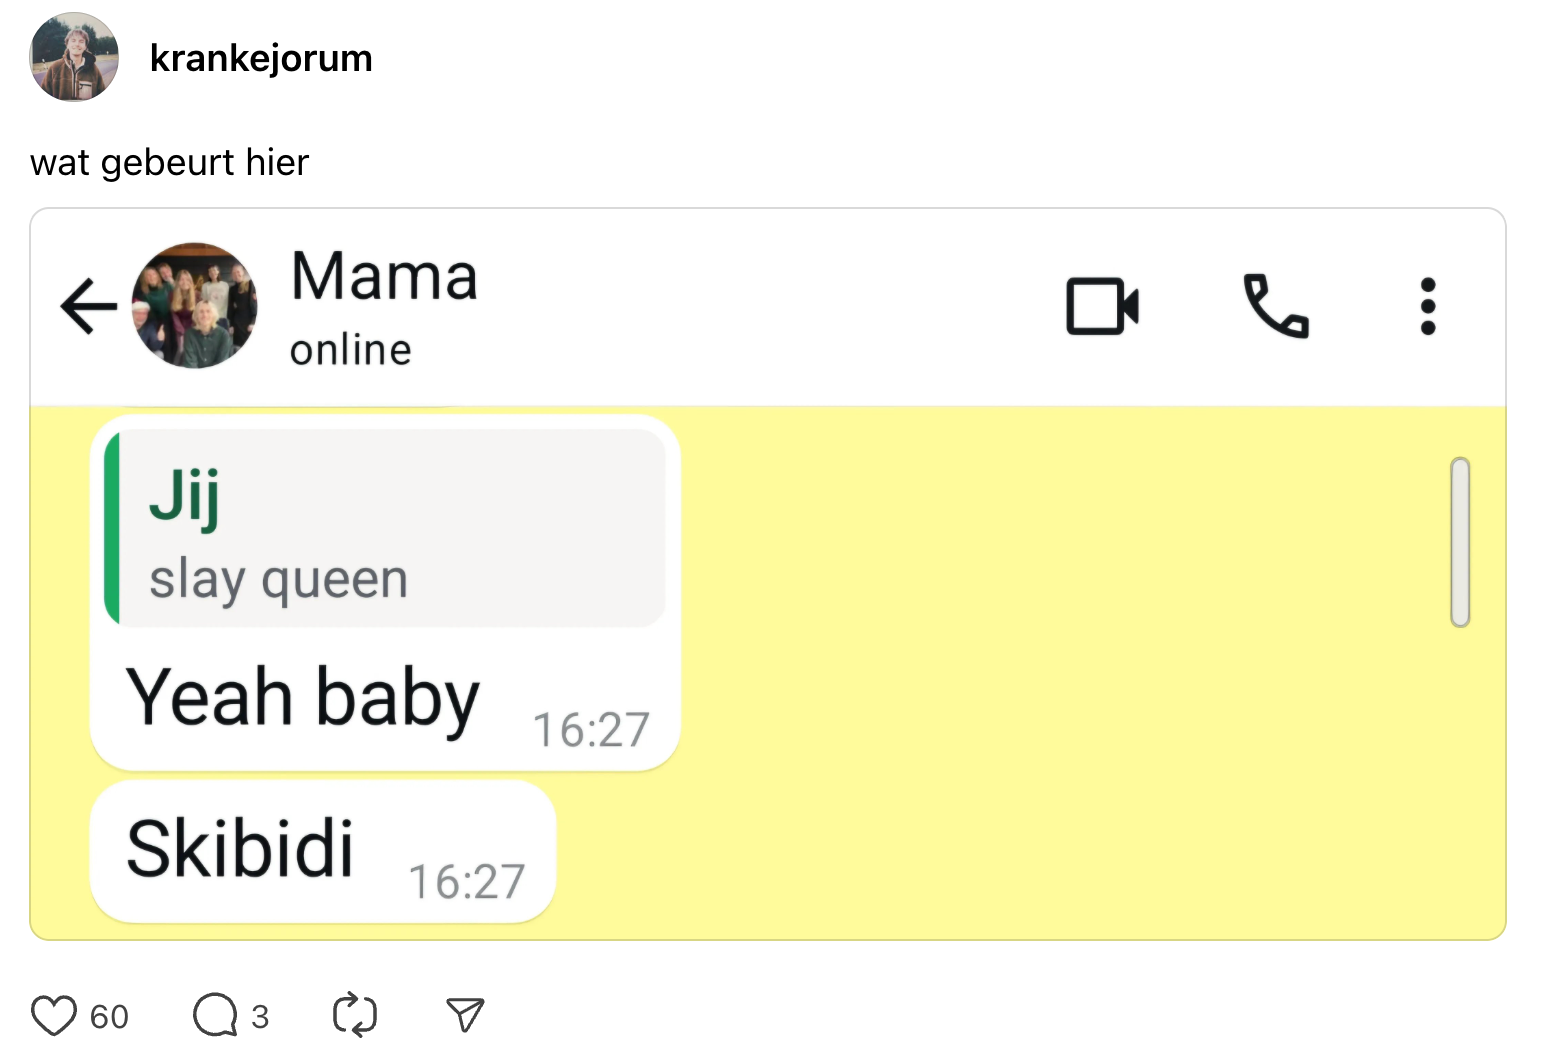
Task: Click the heart like icon
Action: point(54,1015)
